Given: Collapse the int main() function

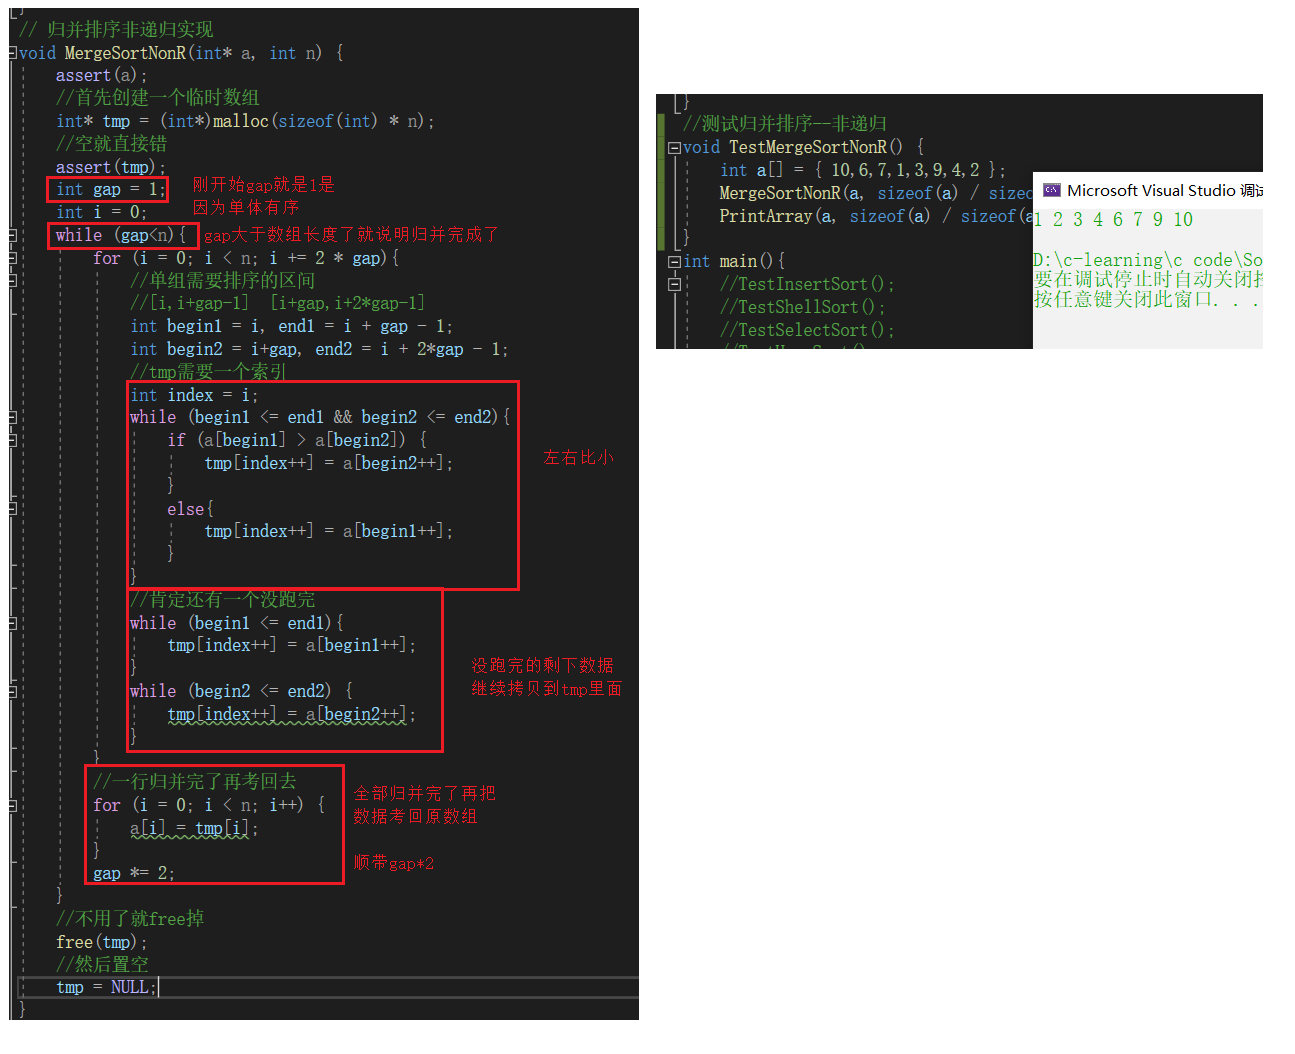Looking at the screenshot, I should pyautogui.click(x=674, y=262).
